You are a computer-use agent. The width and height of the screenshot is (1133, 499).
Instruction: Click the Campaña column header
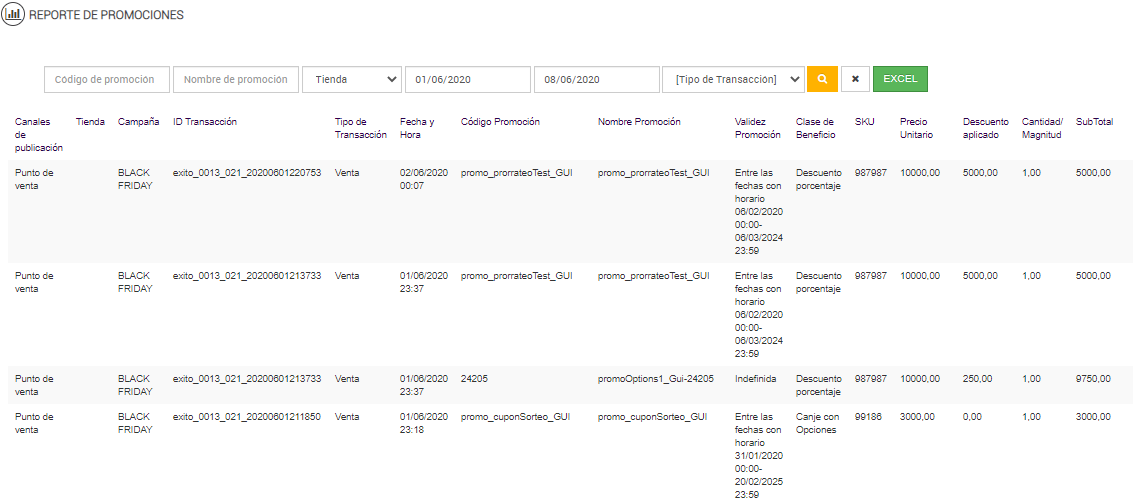click(x=138, y=122)
